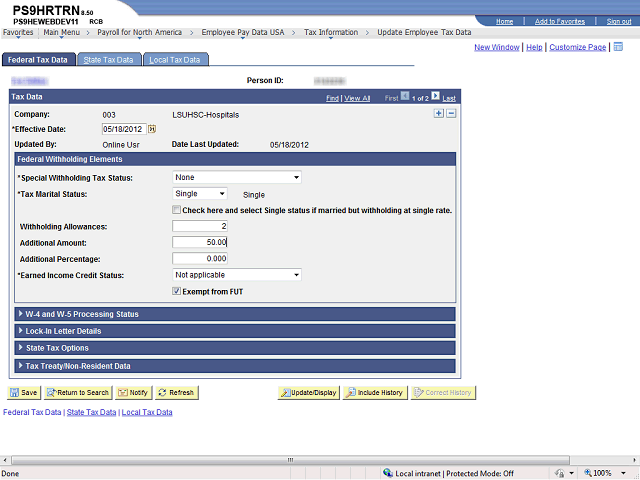Show the previous tax data row
The image size is (640, 480).
click(406, 98)
